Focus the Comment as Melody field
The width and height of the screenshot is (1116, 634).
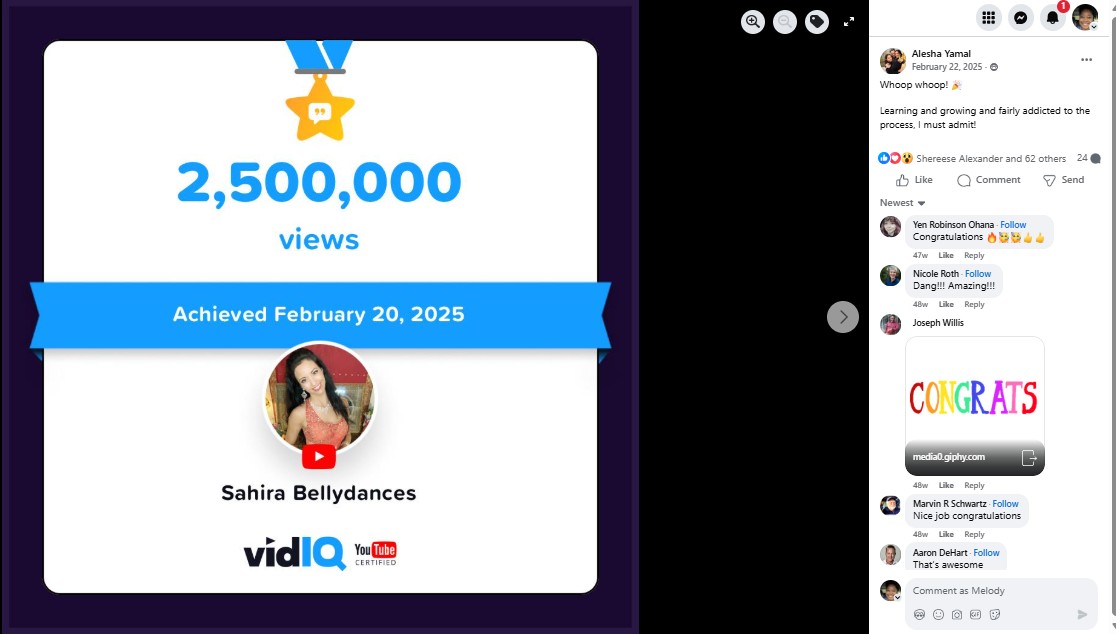point(1001,591)
